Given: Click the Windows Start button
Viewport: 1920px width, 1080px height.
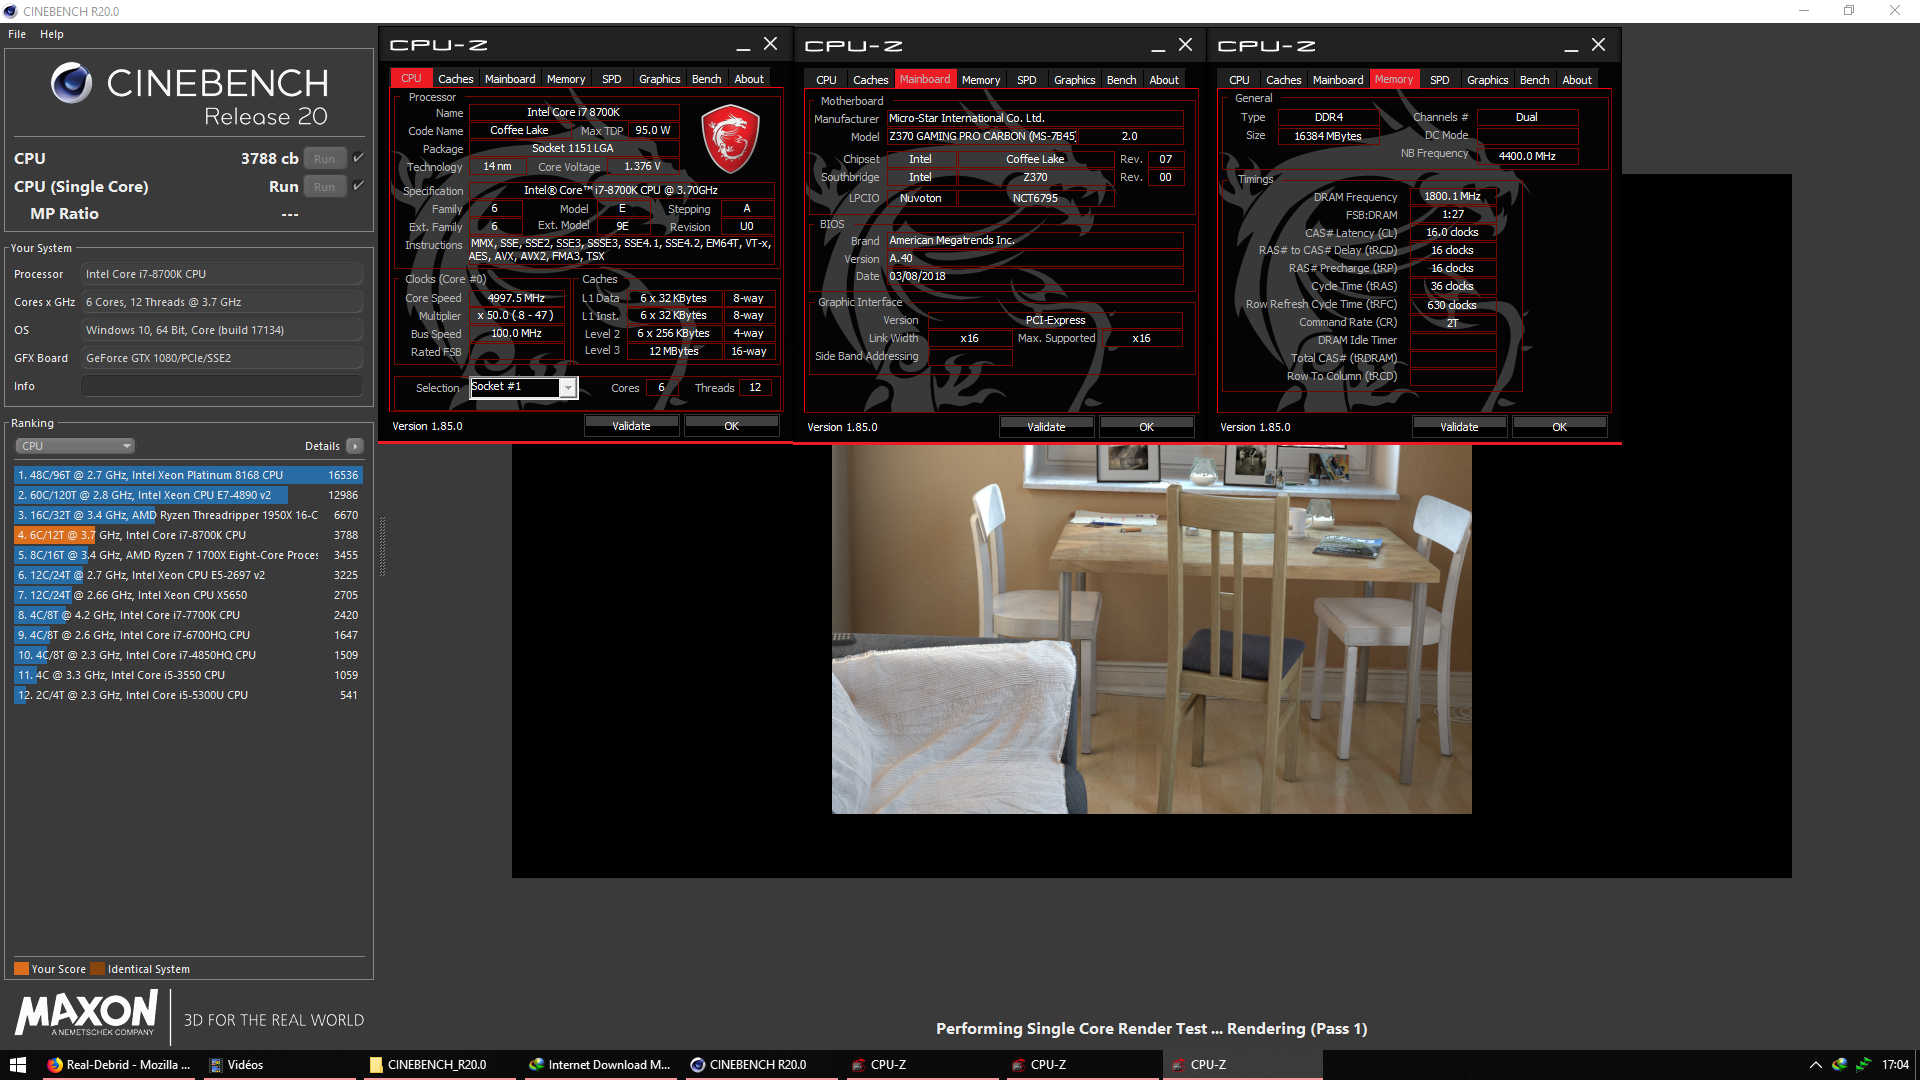Looking at the screenshot, I should 17,1065.
